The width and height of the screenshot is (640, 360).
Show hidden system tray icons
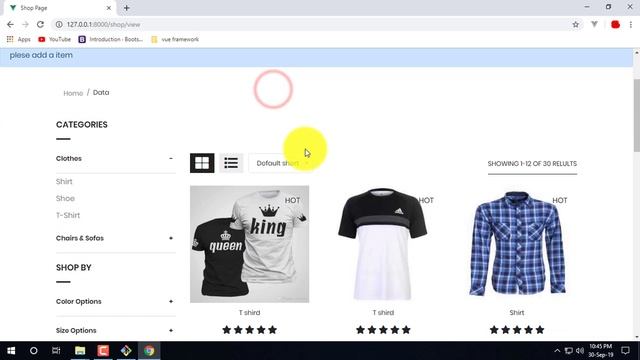coord(557,351)
